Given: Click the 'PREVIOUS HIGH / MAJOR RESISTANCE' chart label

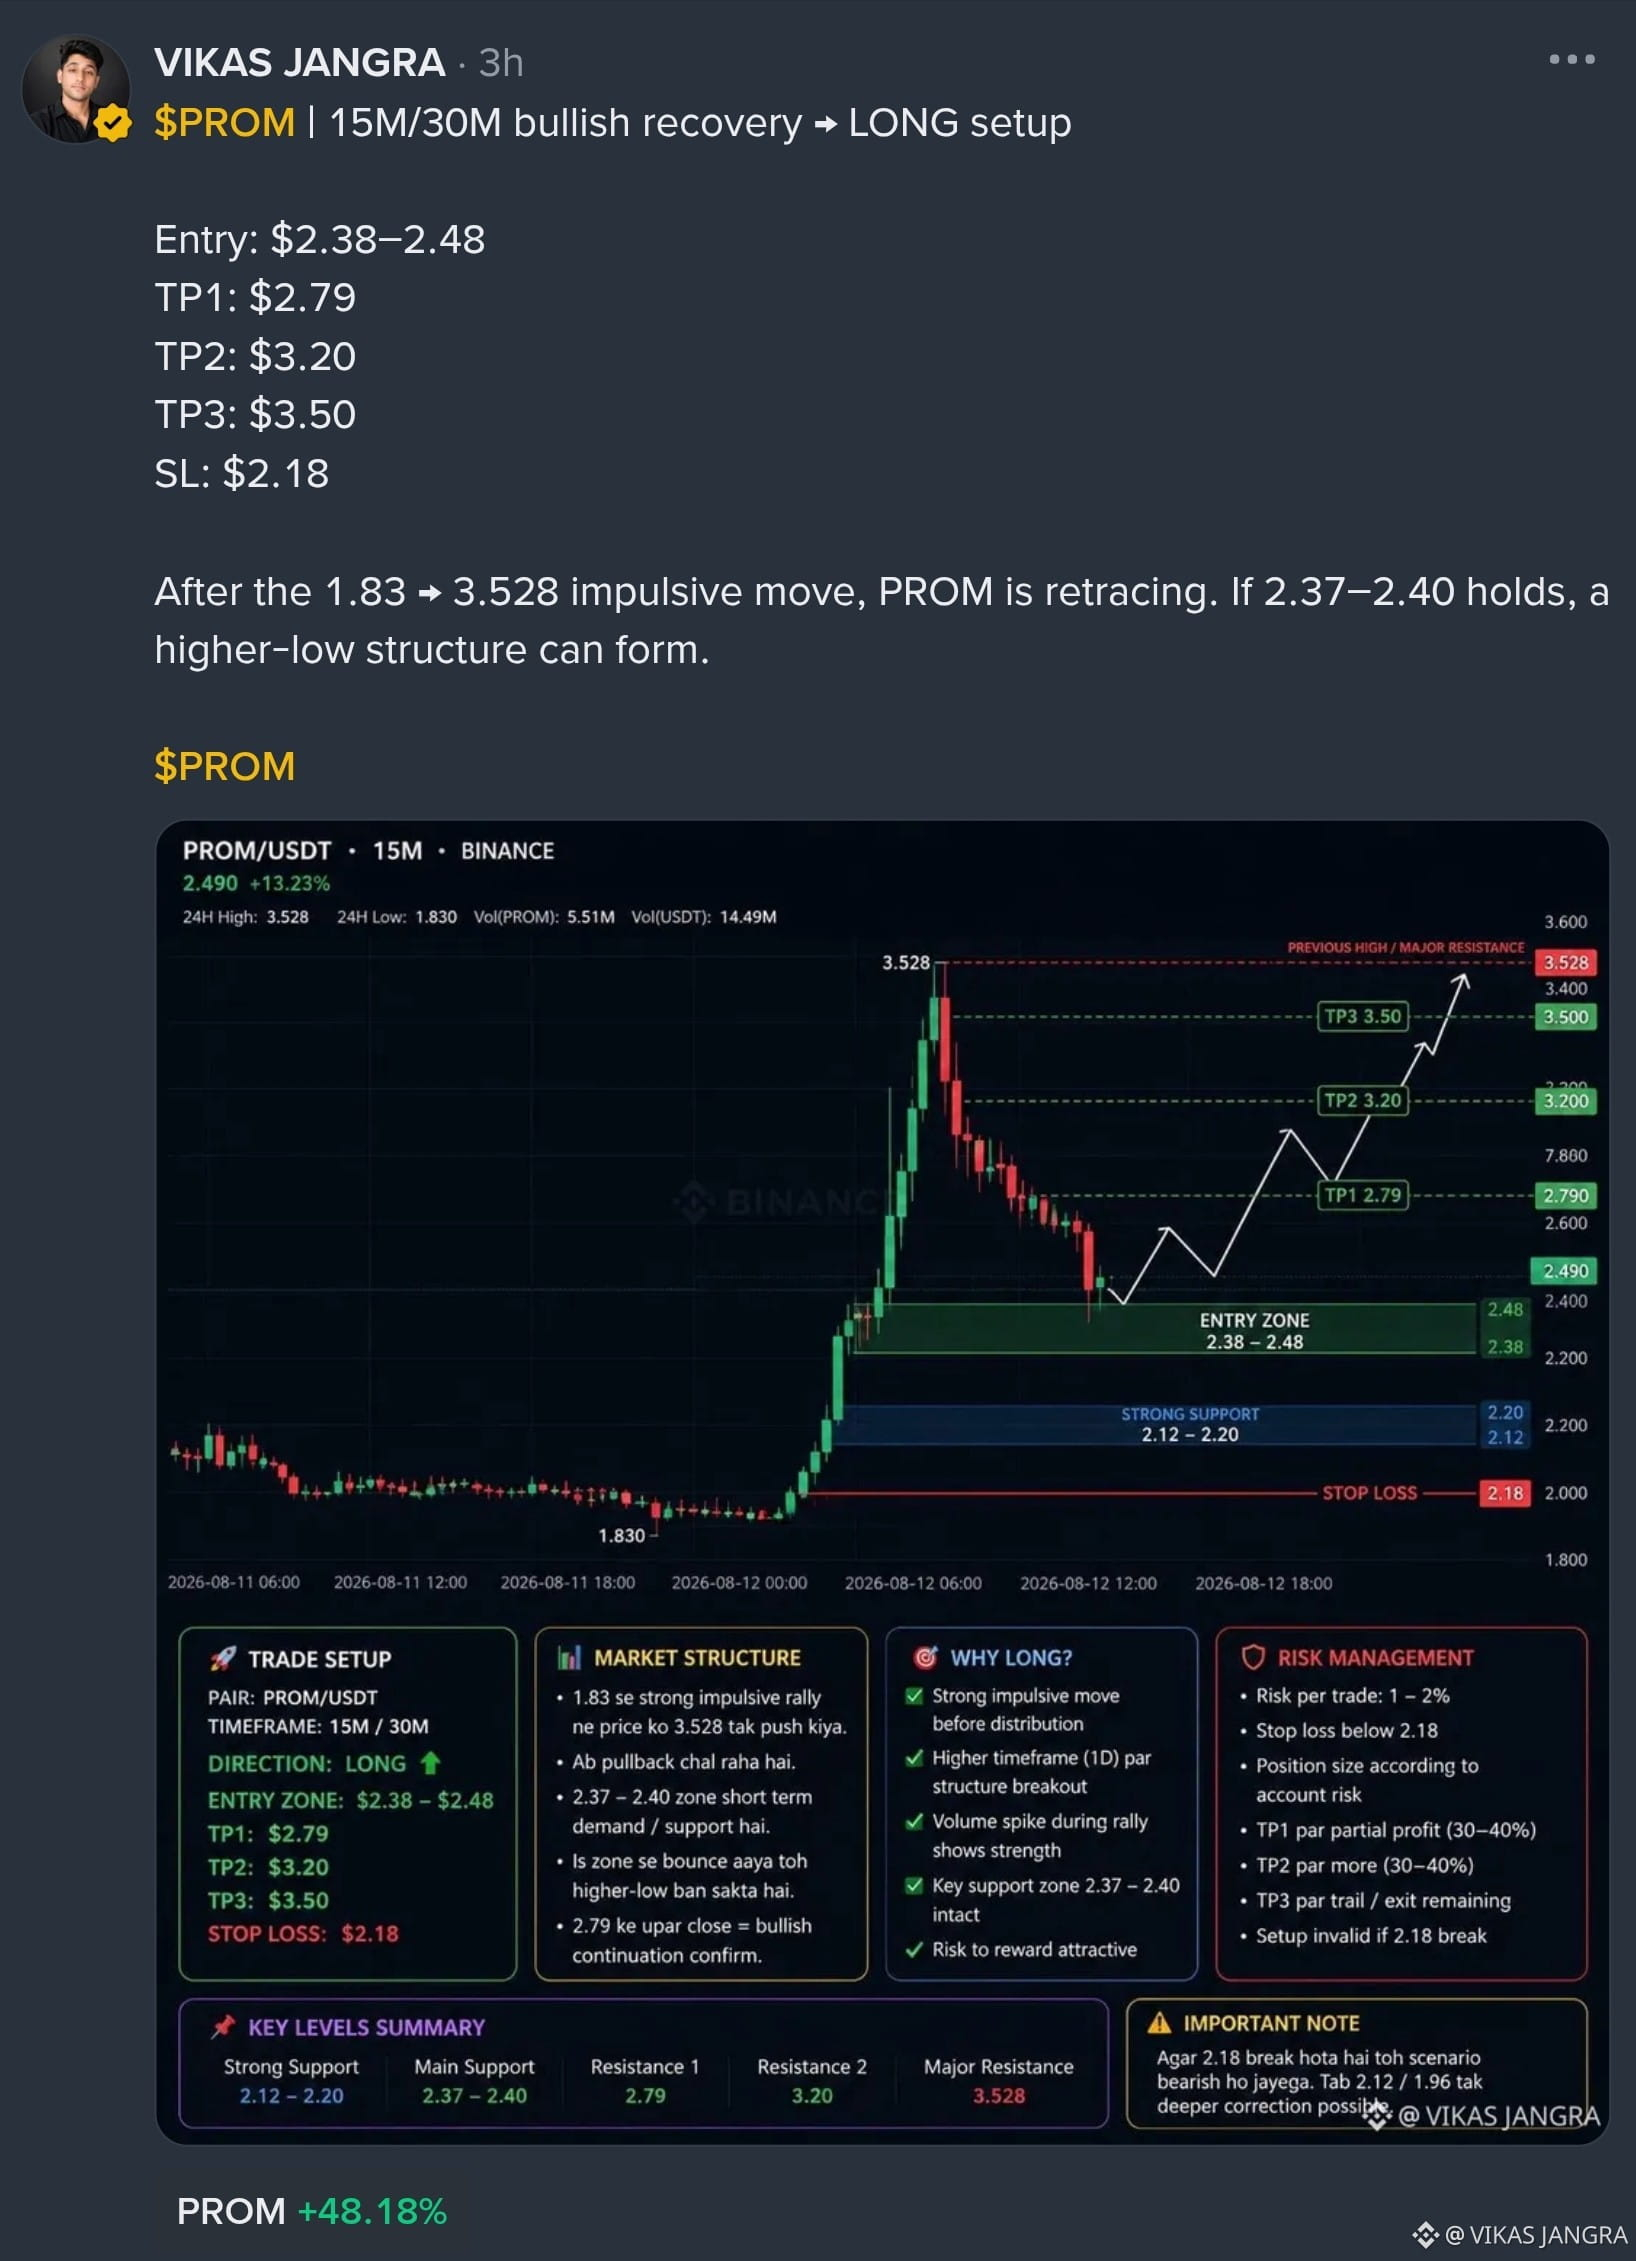Looking at the screenshot, I should click(1406, 947).
